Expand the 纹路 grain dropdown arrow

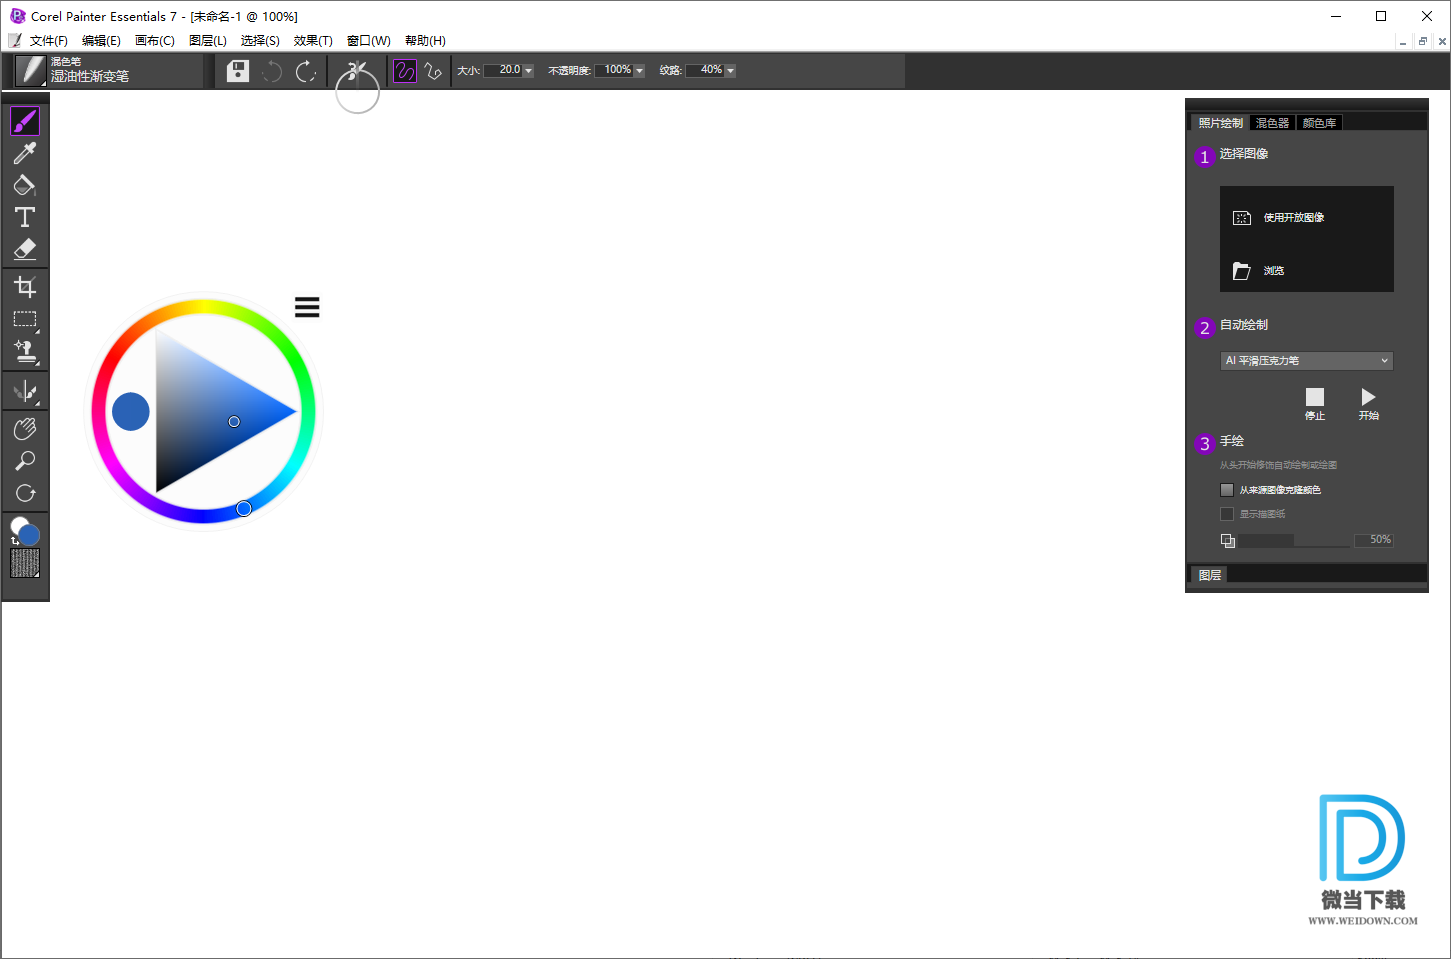730,71
